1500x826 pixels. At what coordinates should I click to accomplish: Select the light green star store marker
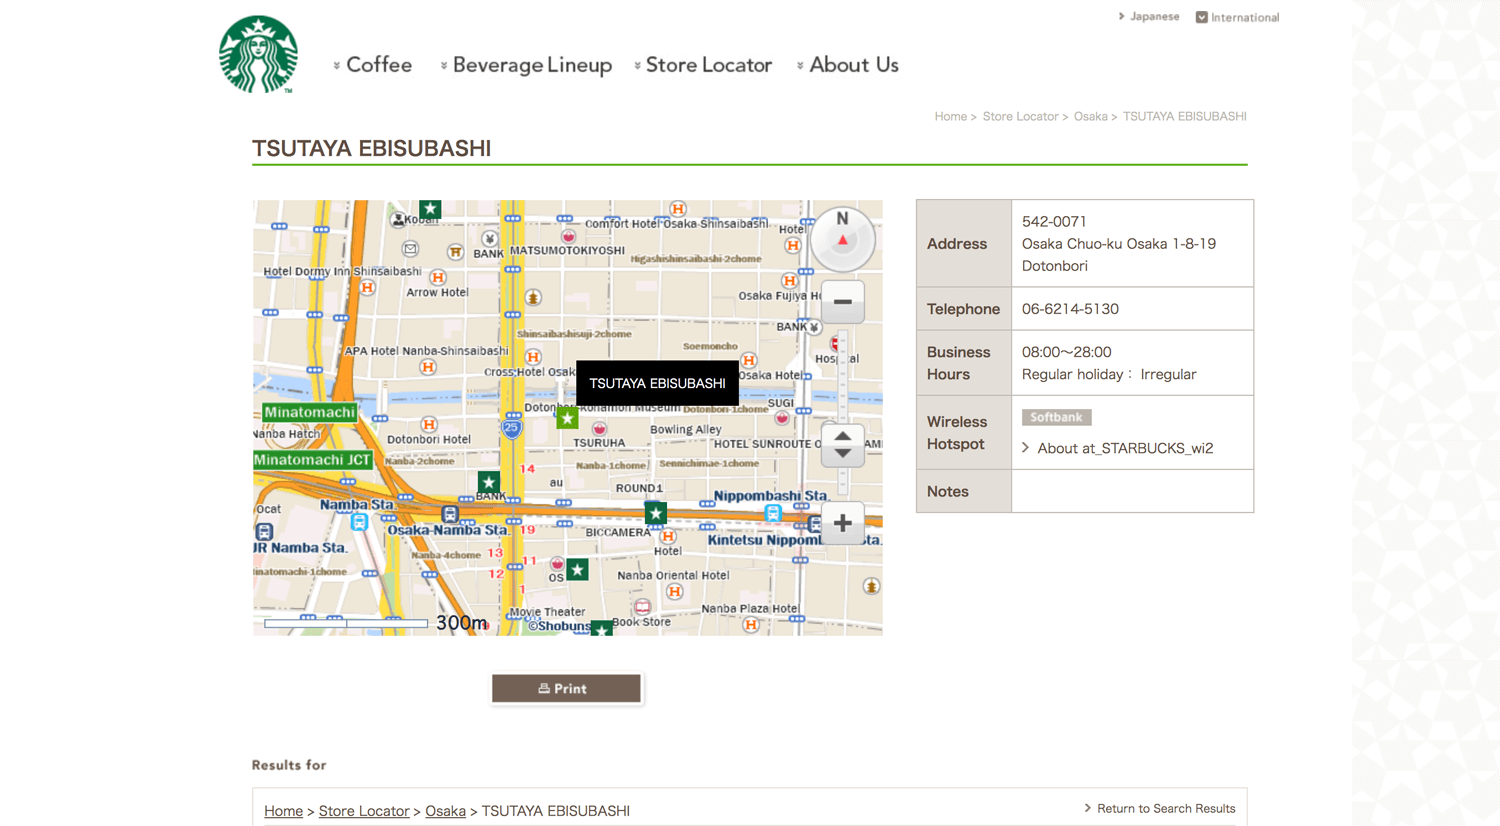(x=567, y=418)
